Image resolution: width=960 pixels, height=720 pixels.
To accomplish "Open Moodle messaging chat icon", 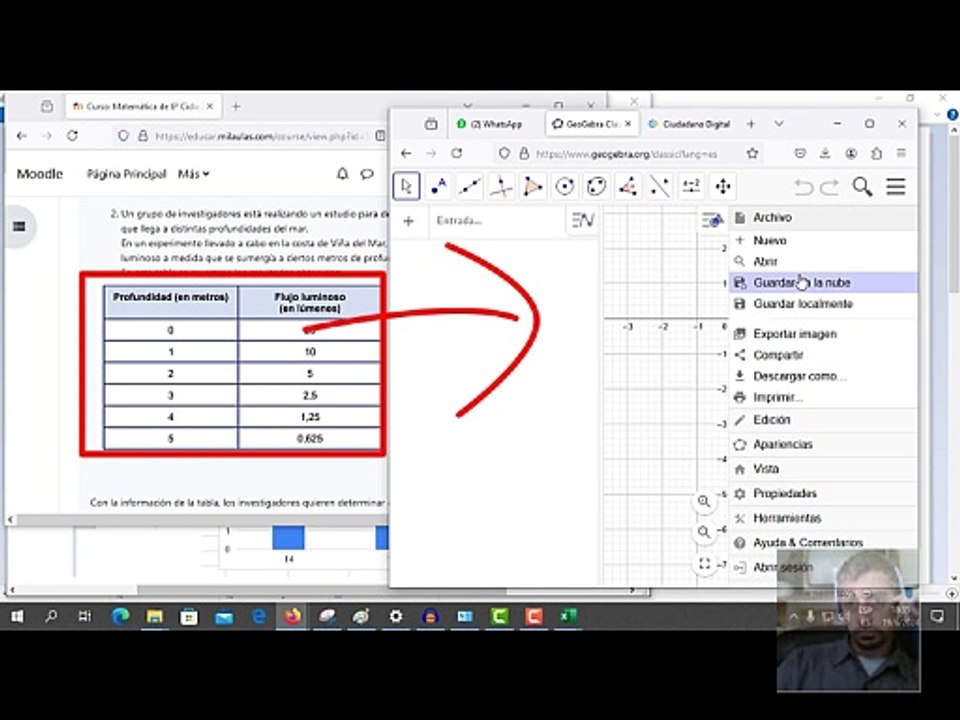I will pyautogui.click(x=367, y=174).
